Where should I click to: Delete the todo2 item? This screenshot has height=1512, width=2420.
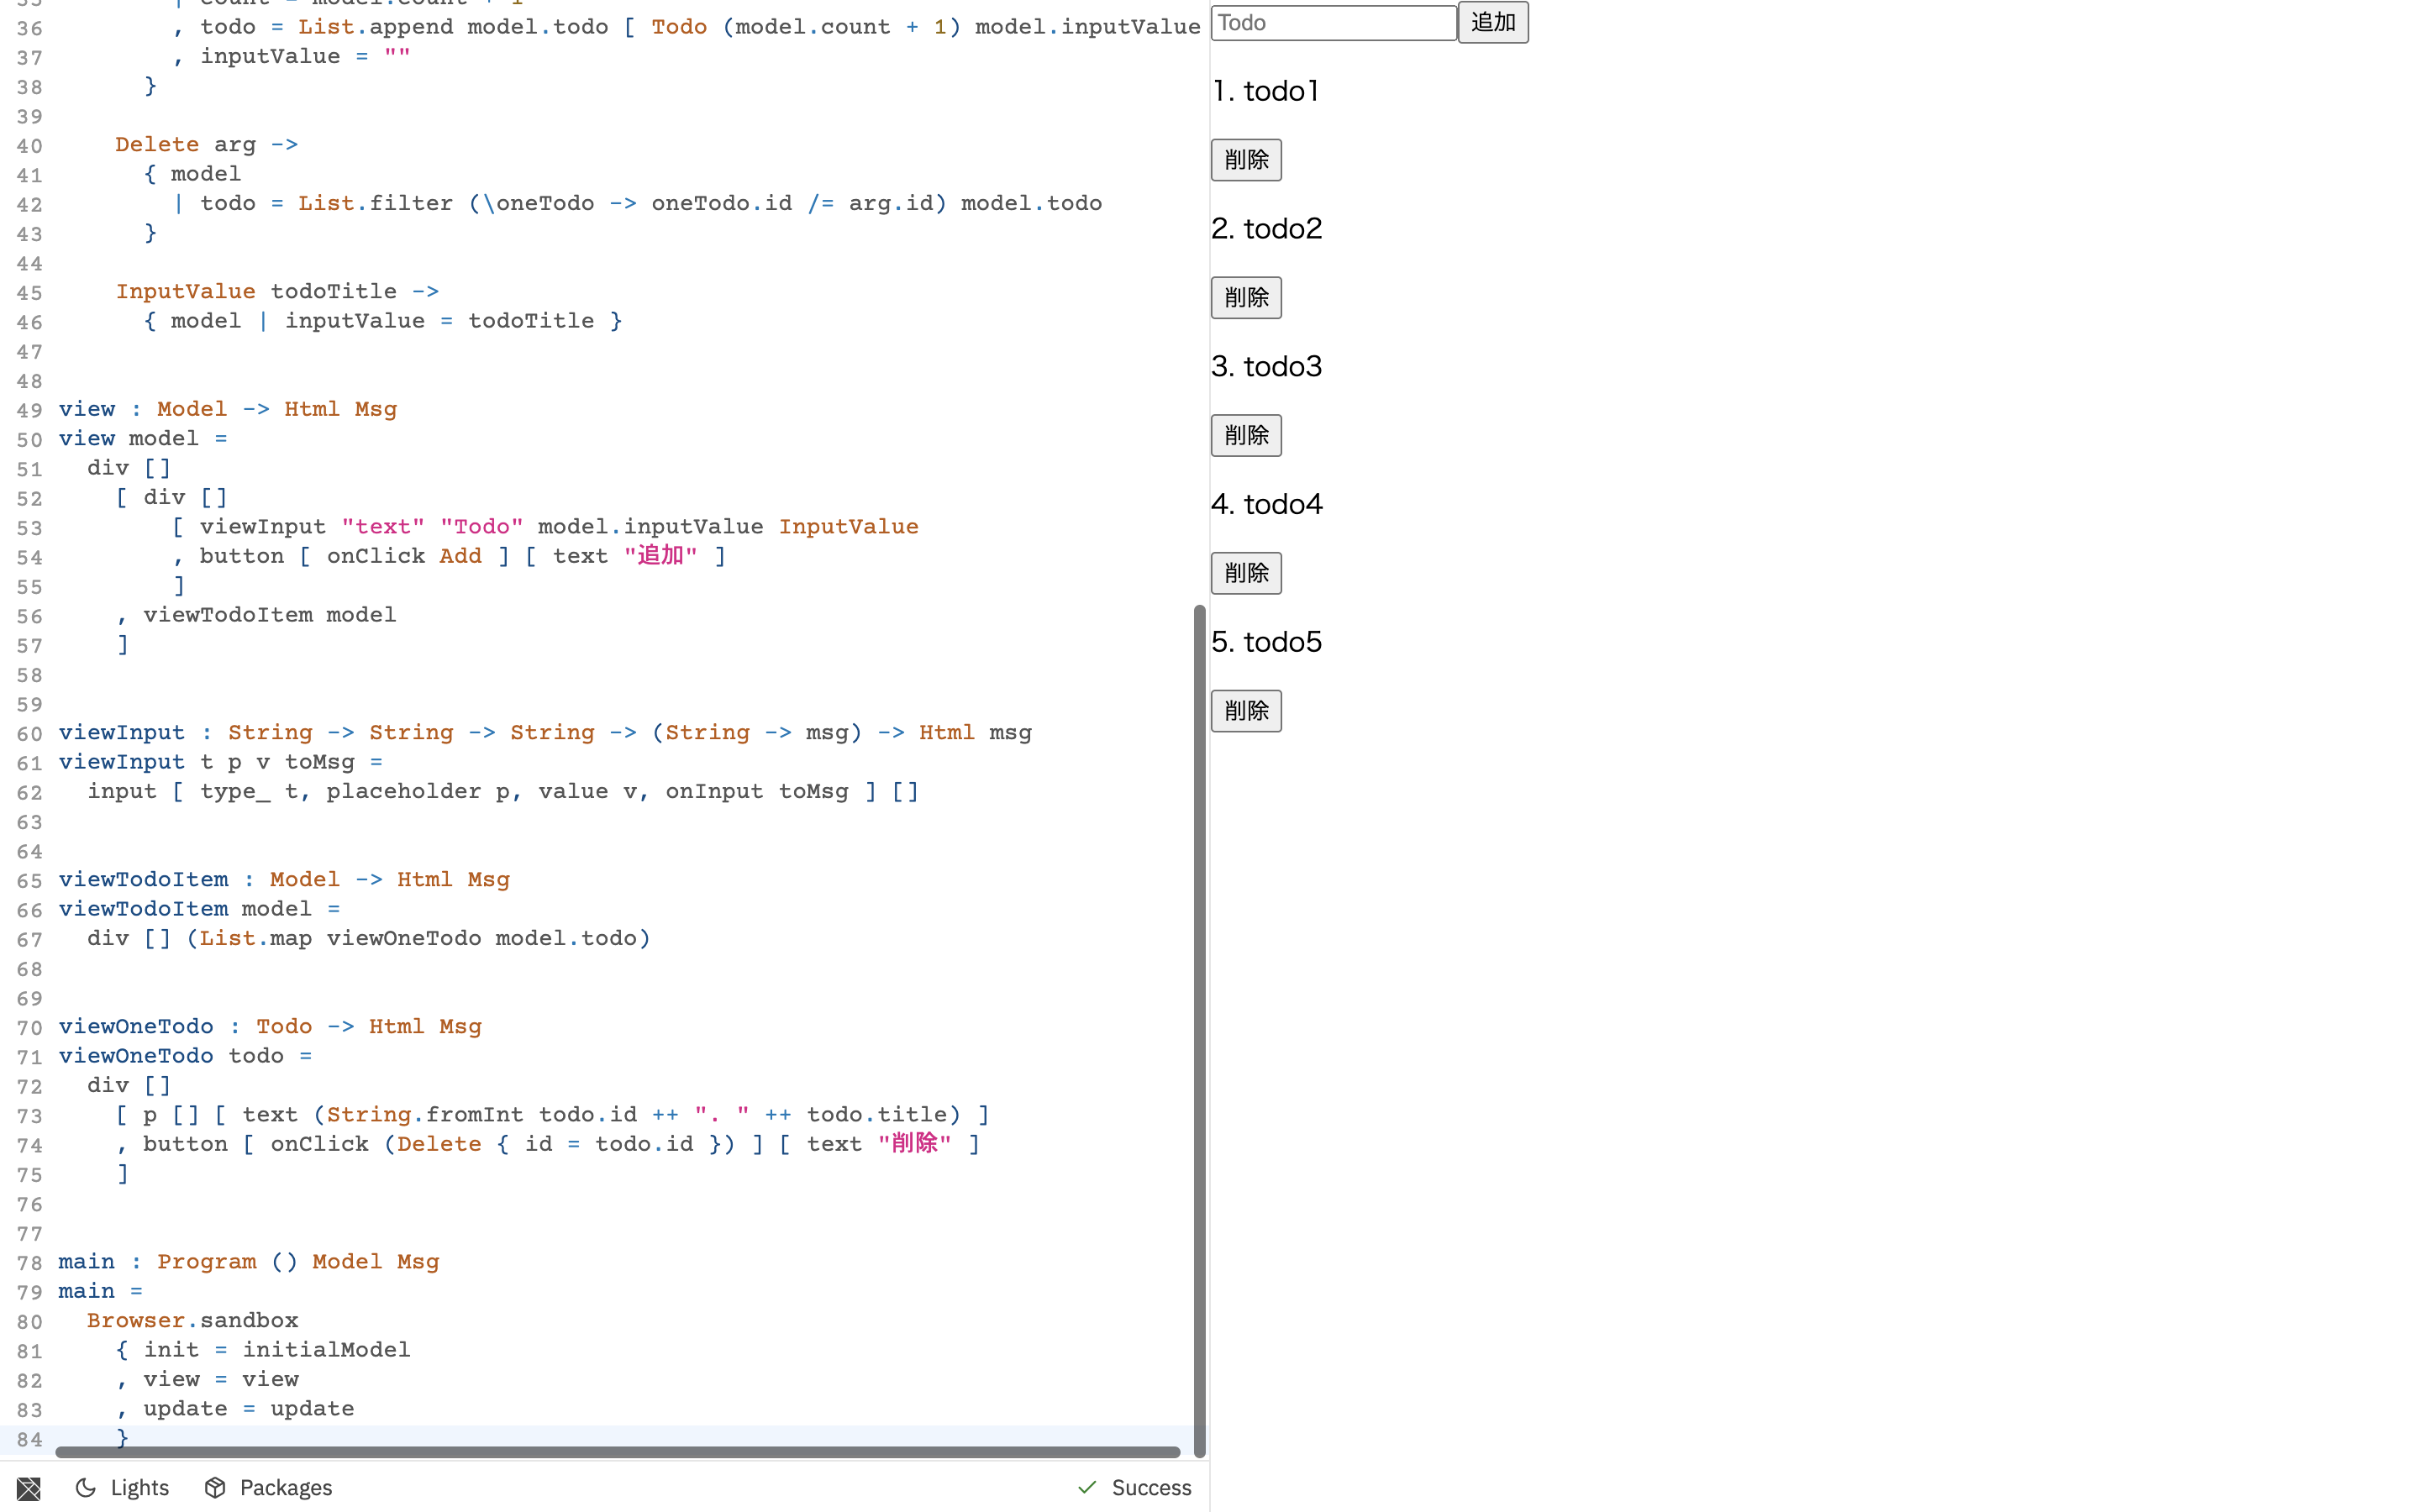click(x=1245, y=298)
